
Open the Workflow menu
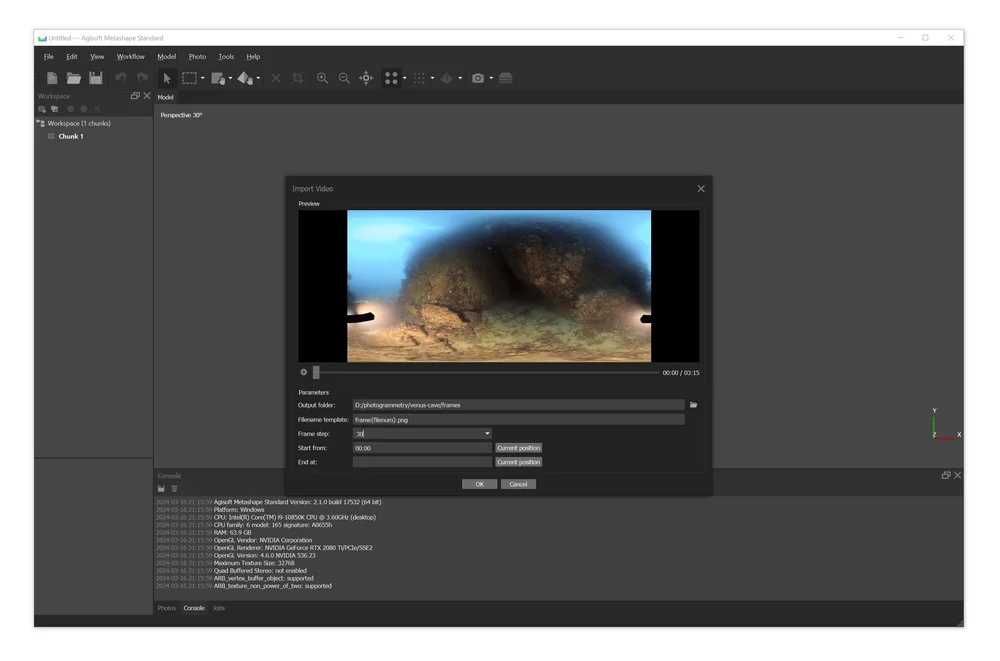(x=129, y=56)
